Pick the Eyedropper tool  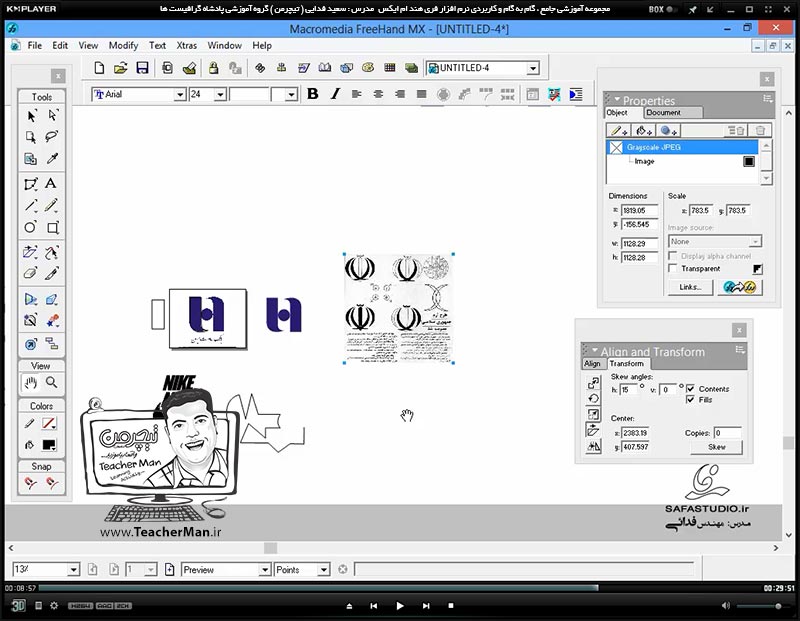[52, 159]
